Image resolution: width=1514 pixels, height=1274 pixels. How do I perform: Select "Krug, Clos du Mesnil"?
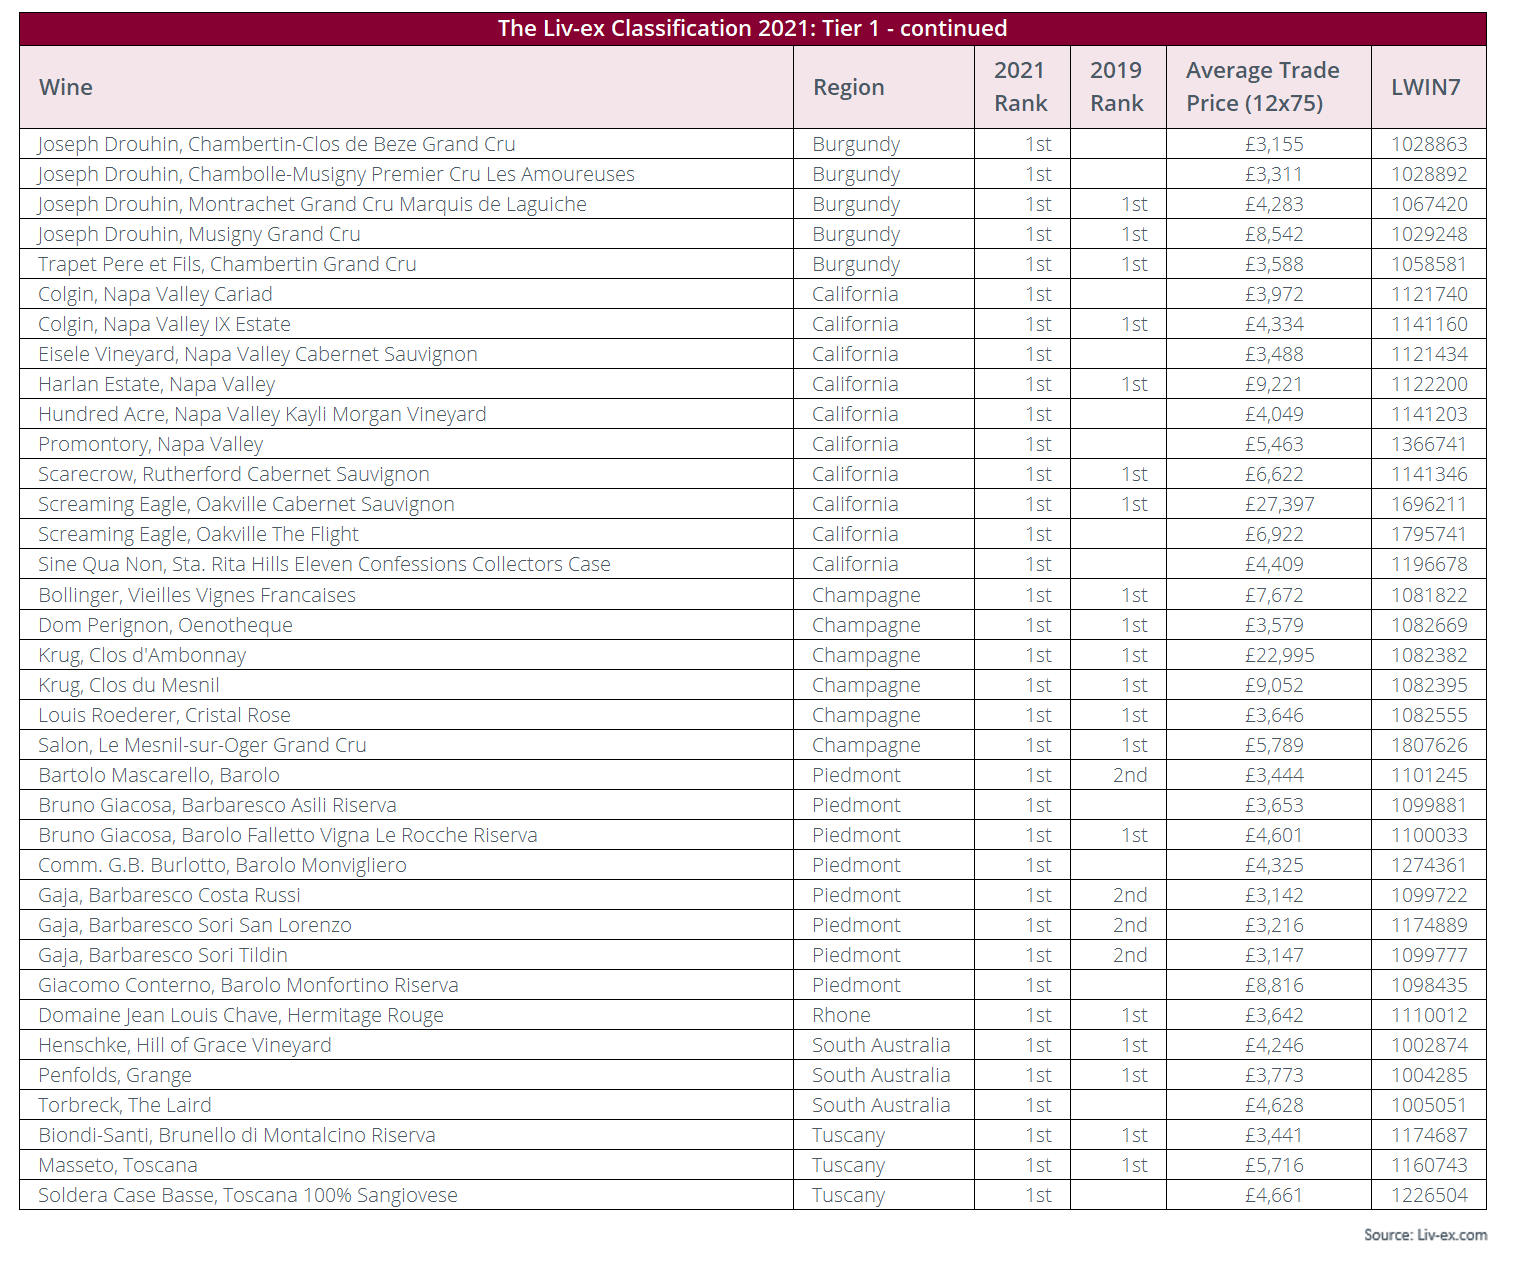[x=129, y=685]
